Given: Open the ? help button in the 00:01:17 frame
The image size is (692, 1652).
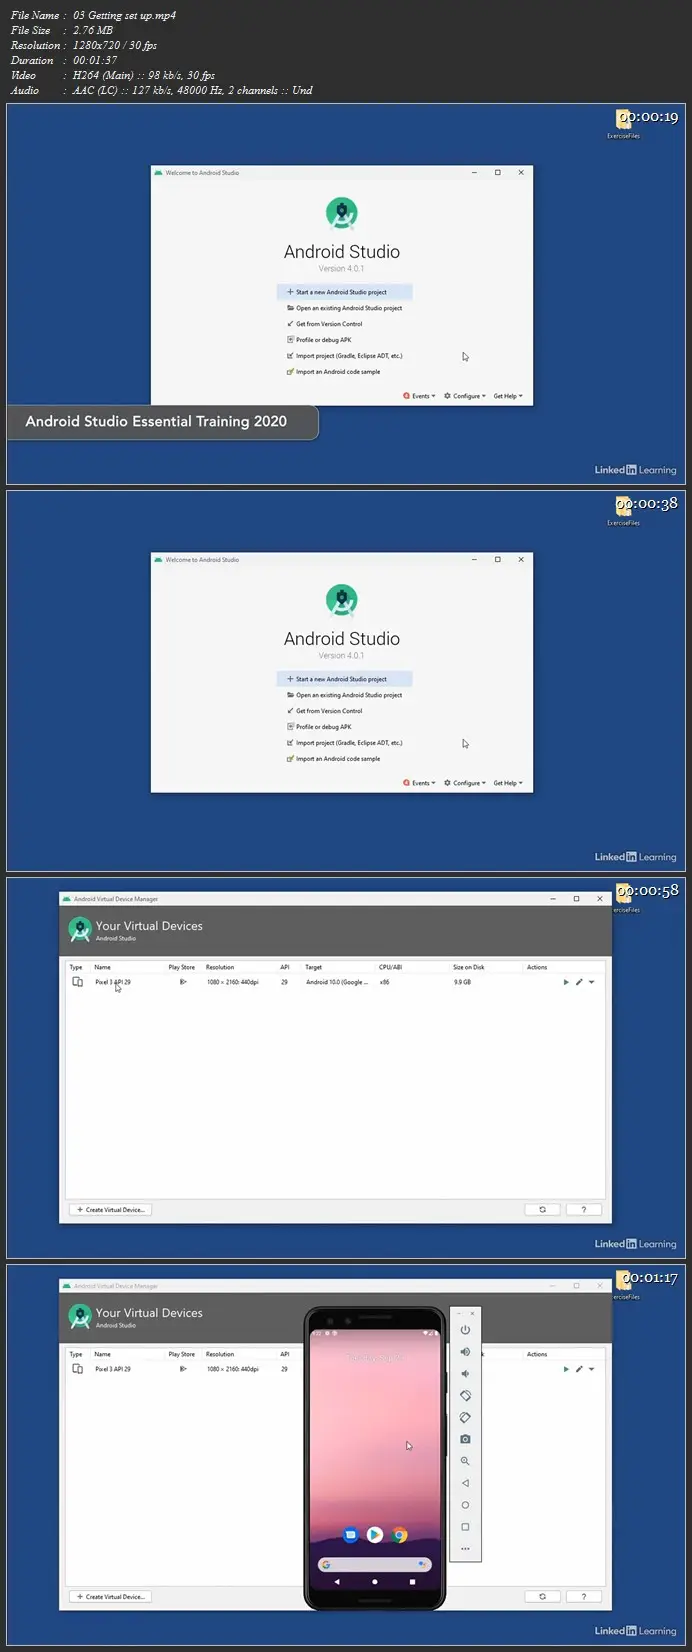Looking at the screenshot, I should click(x=584, y=1597).
